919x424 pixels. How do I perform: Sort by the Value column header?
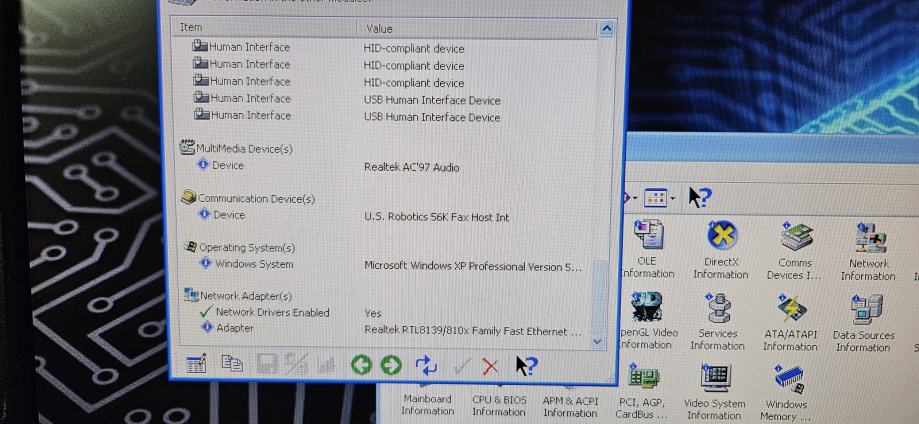[x=478, y=28]
